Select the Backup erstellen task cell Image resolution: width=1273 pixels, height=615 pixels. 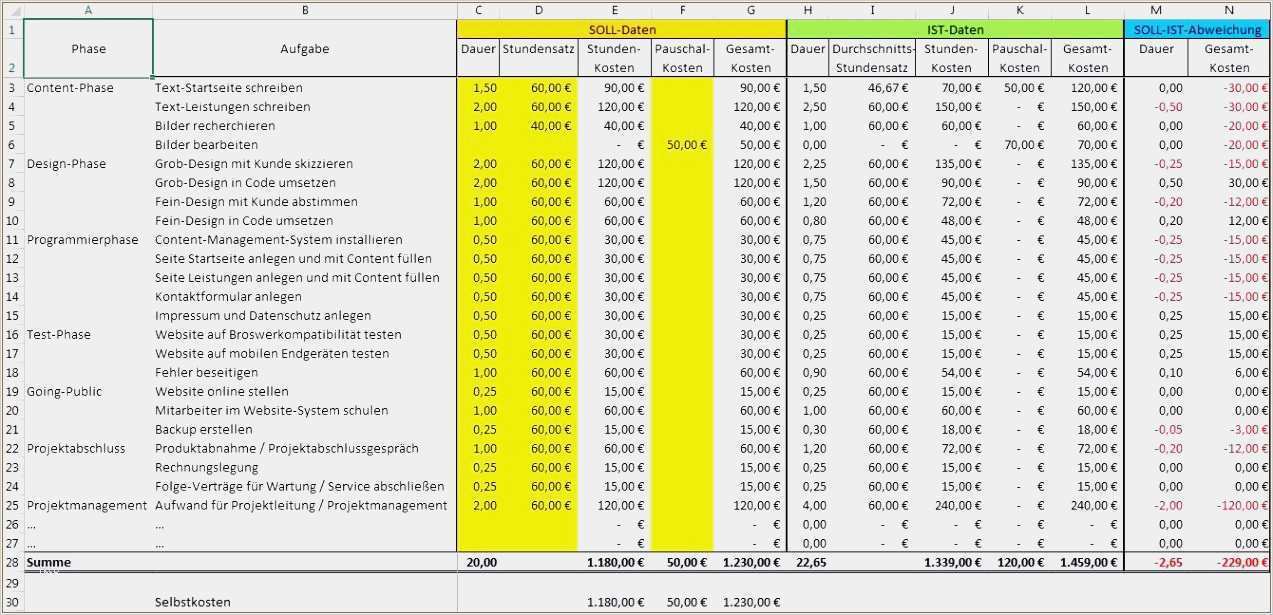point(204,429)
